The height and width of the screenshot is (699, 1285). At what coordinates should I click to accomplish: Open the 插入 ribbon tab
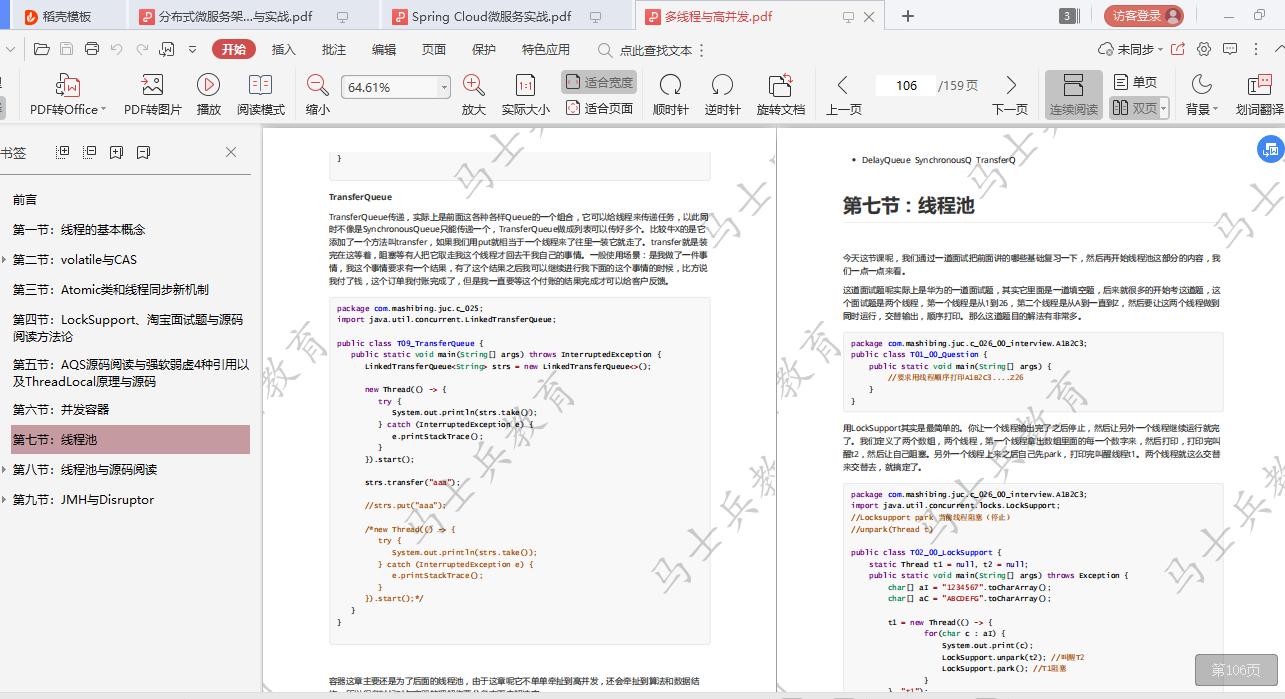coord(284,49)
